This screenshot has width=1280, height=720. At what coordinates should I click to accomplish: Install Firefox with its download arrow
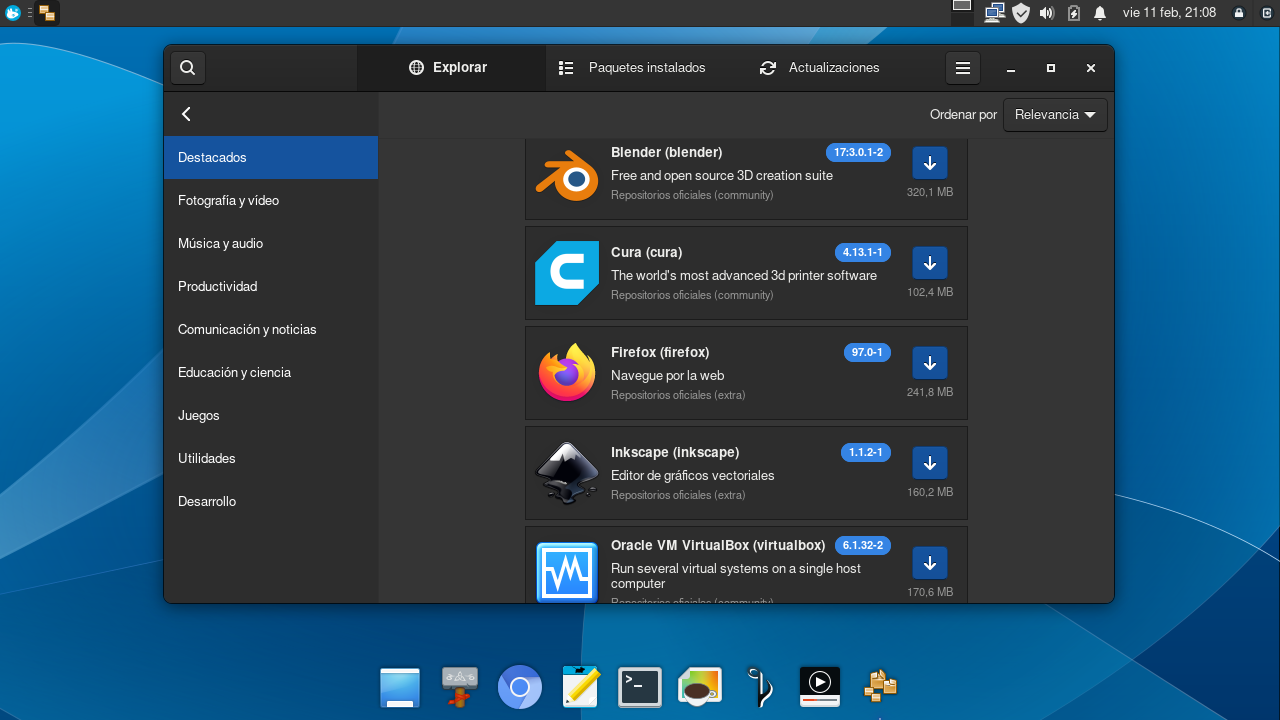coord(930,363)
